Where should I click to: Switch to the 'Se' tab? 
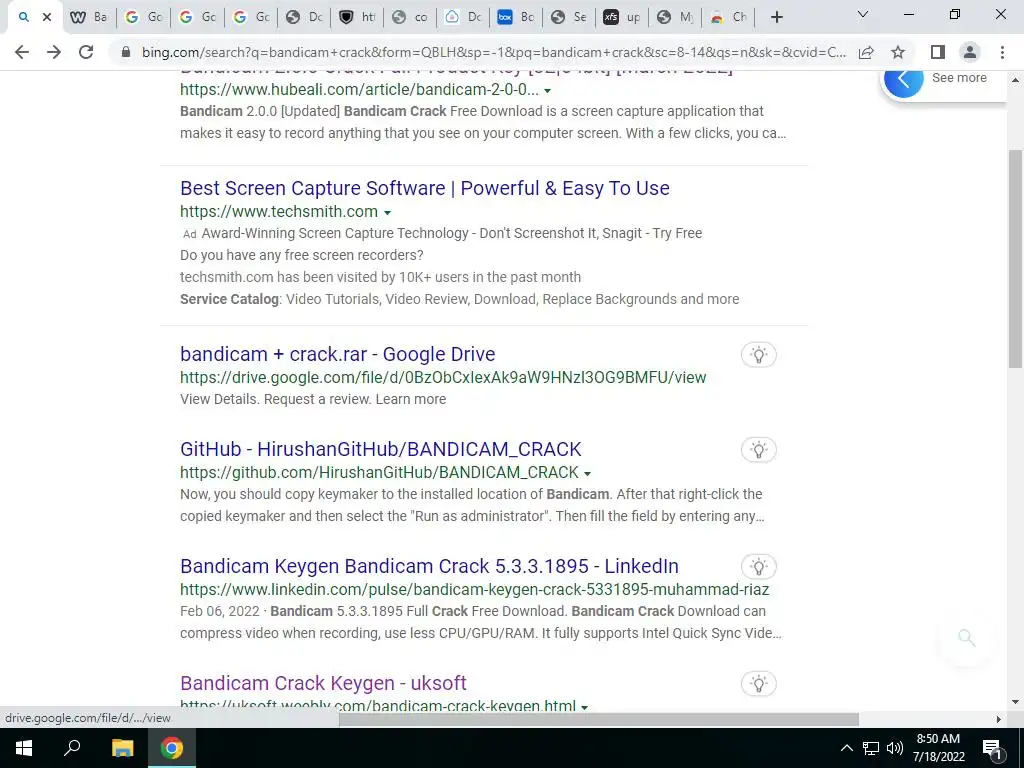(569, 18)
